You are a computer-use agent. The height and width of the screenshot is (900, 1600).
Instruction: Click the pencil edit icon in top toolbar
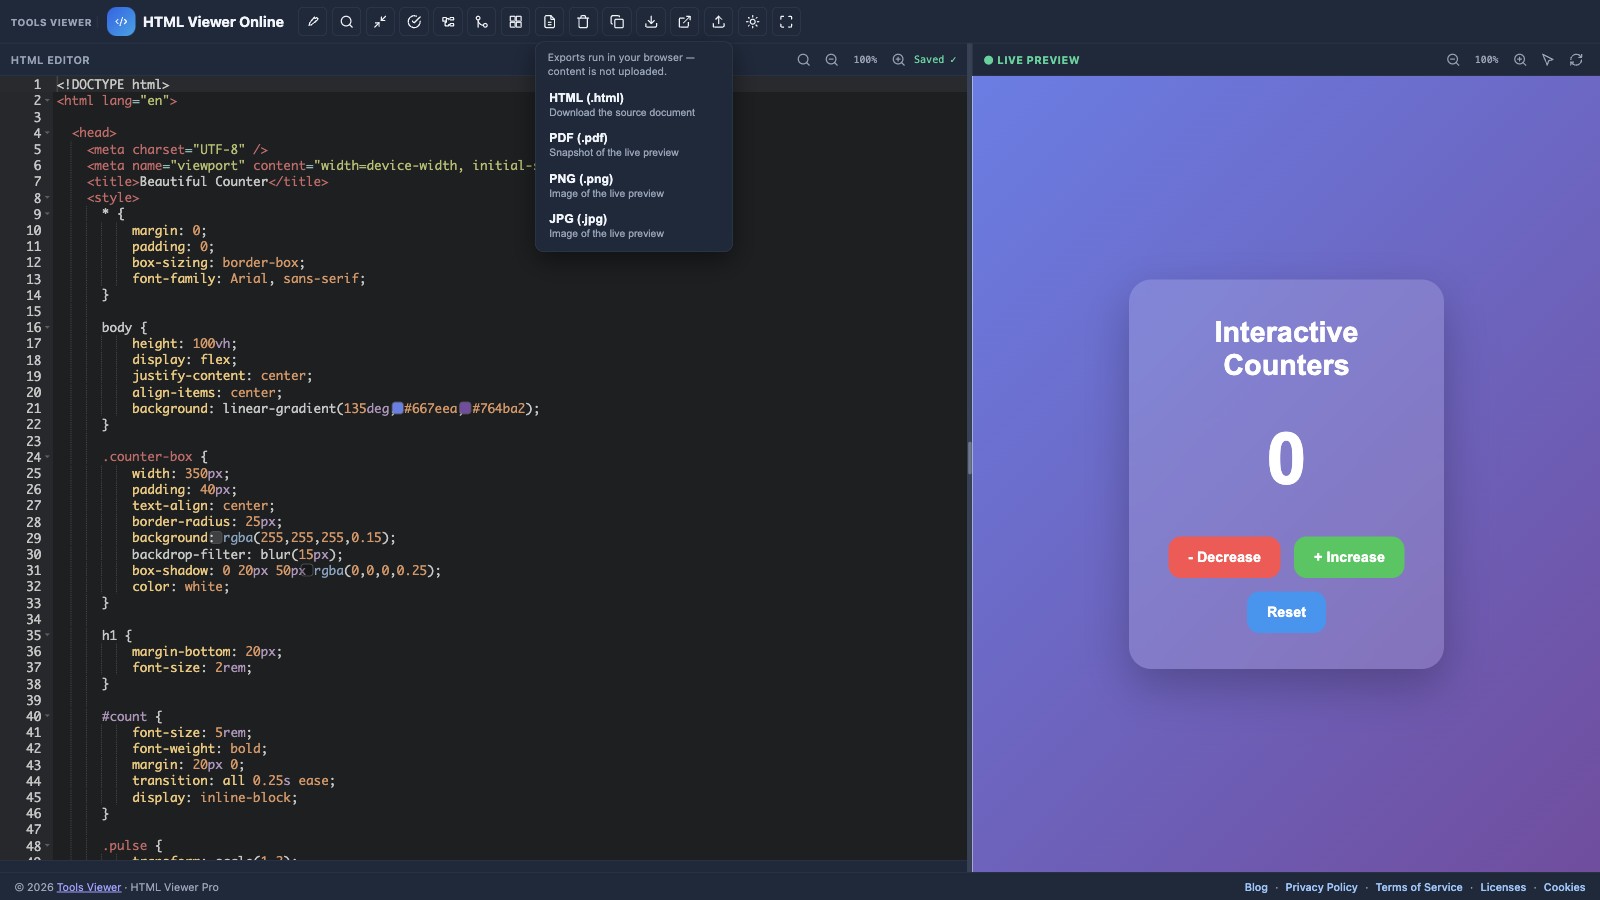click(313, 22)
